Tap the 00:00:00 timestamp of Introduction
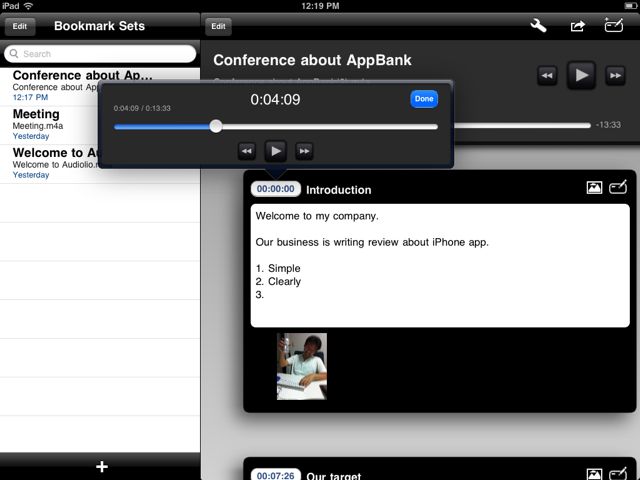The height and width of the screenshot is (480, 640). coord(276,189)
